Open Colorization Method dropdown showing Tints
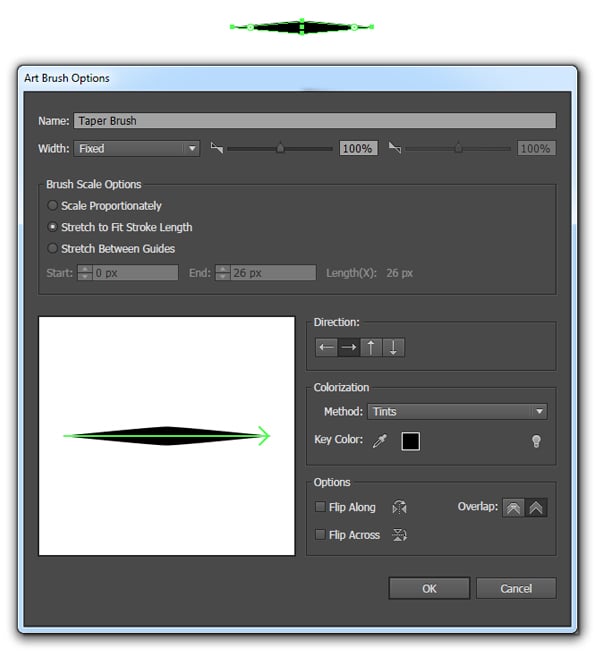Image resolution: width=600 pixels, height=654 pixels. click(x=457, y=412)
